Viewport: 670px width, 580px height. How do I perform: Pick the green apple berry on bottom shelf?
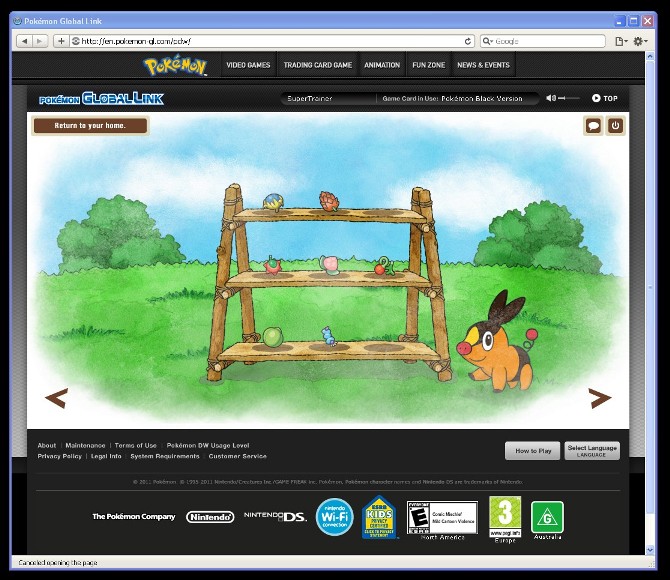273,336
